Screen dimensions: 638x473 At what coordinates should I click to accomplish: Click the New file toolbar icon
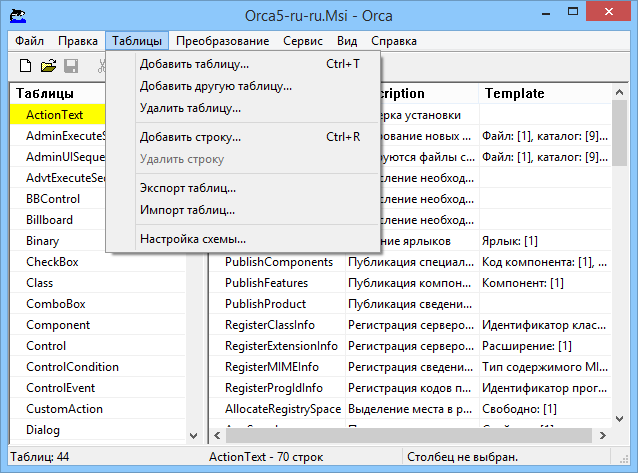25,66
